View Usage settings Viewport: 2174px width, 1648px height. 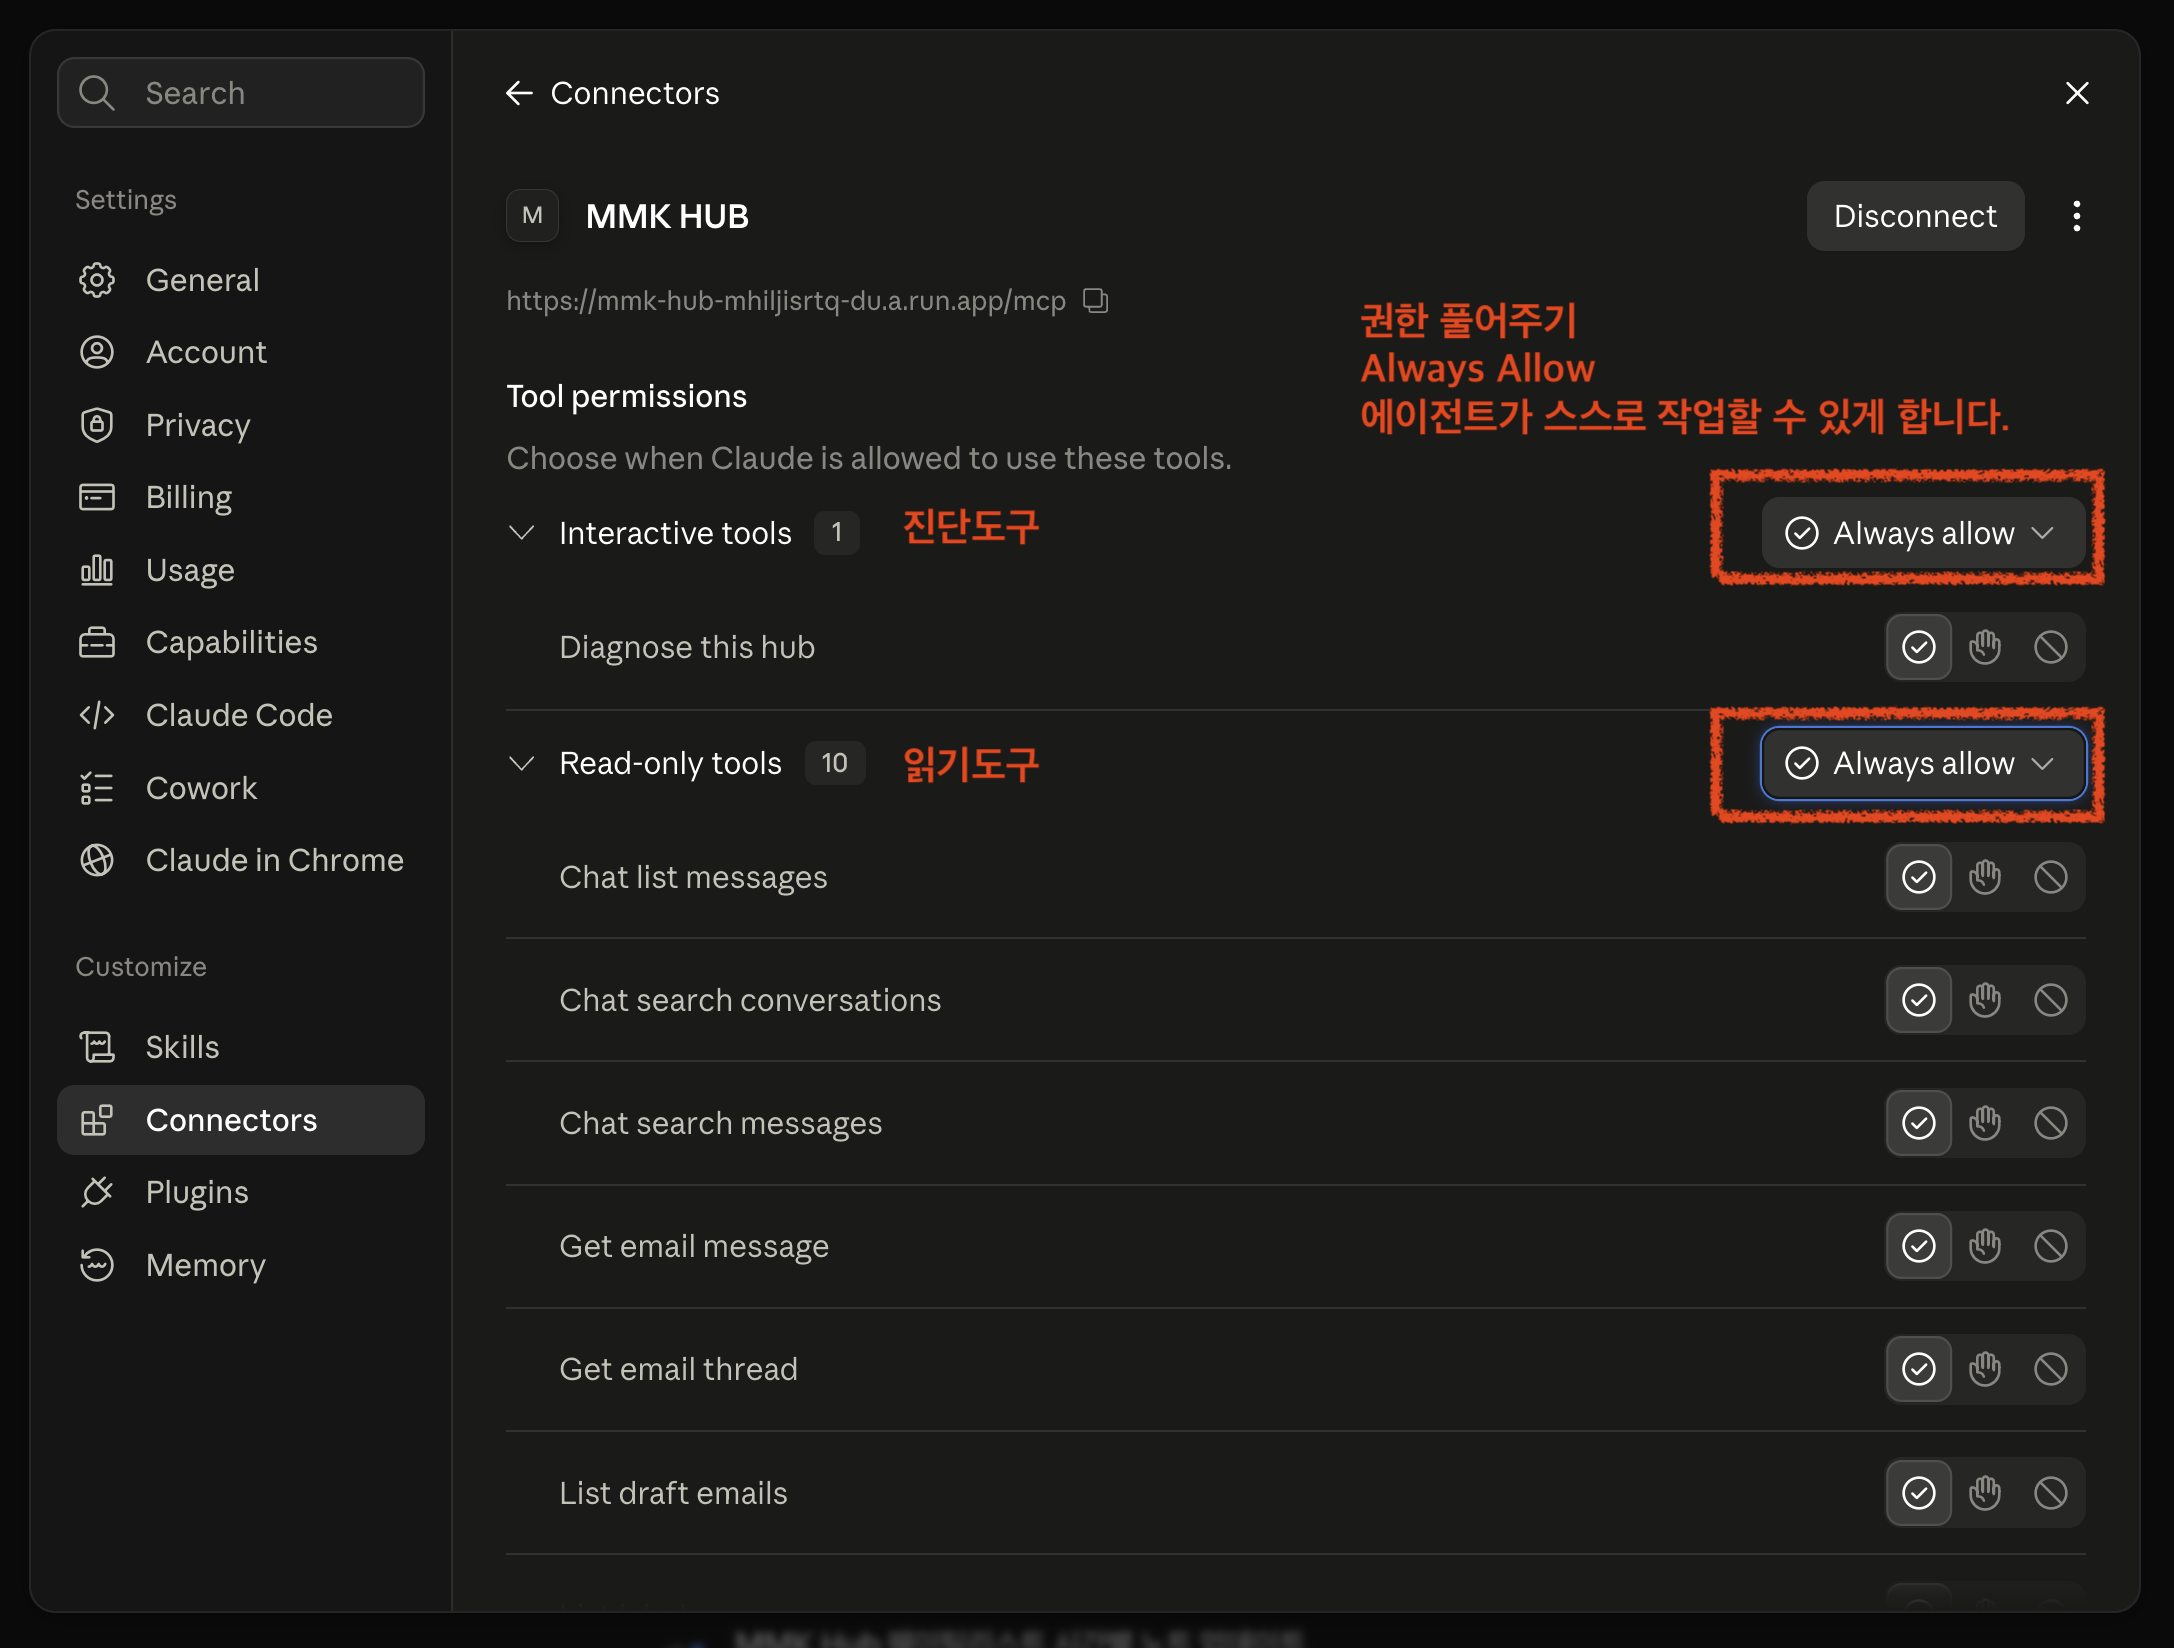pyautogui.click(x=240, y=570)
